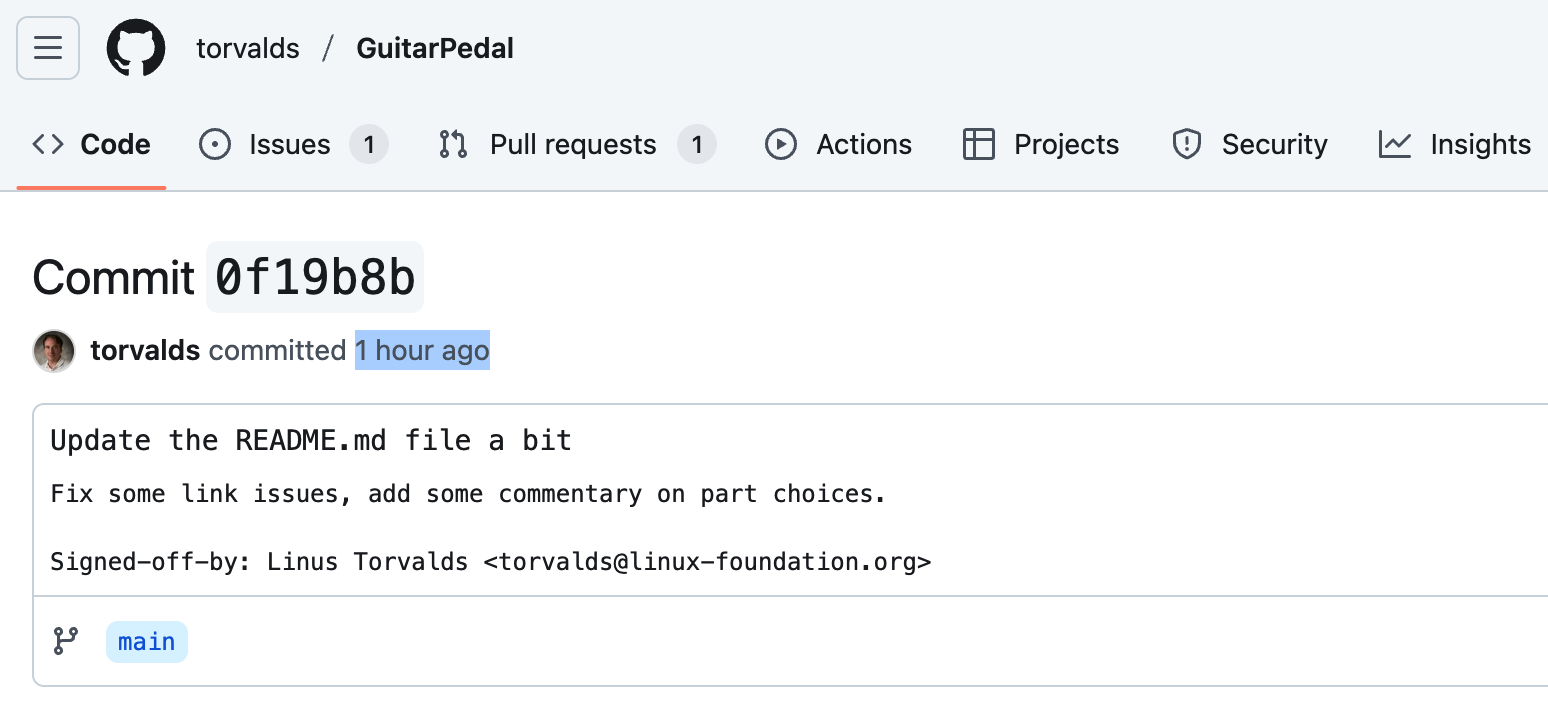Viewport: 1548px width, 702px height.
Task: Open the hamburger navigation menu
Action: (x=48, y=48)
